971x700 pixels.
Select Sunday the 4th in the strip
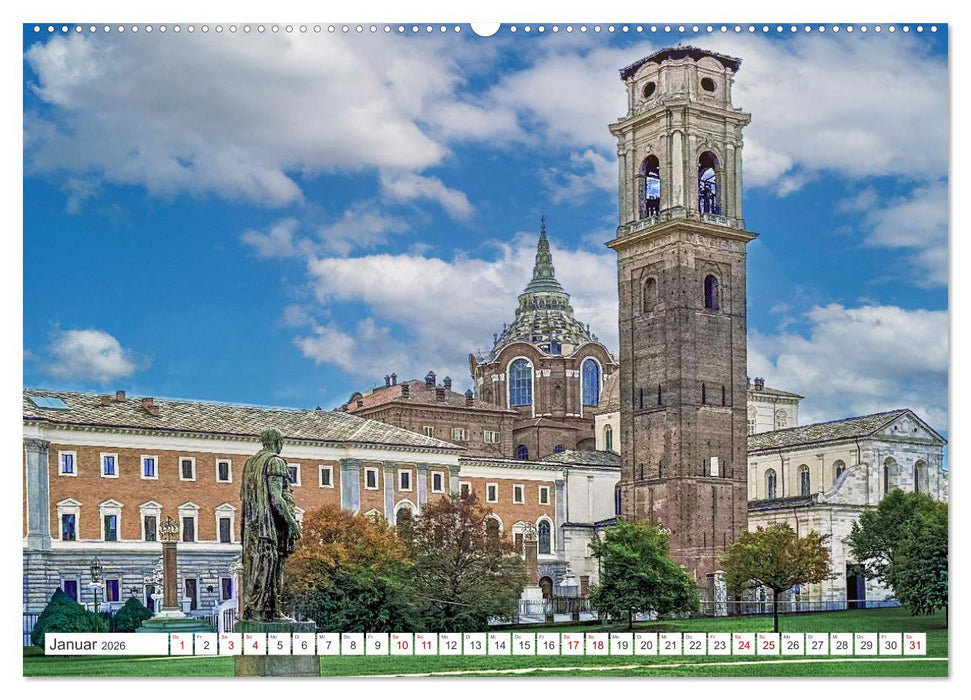pyautogui.click(x=255, y=646)
